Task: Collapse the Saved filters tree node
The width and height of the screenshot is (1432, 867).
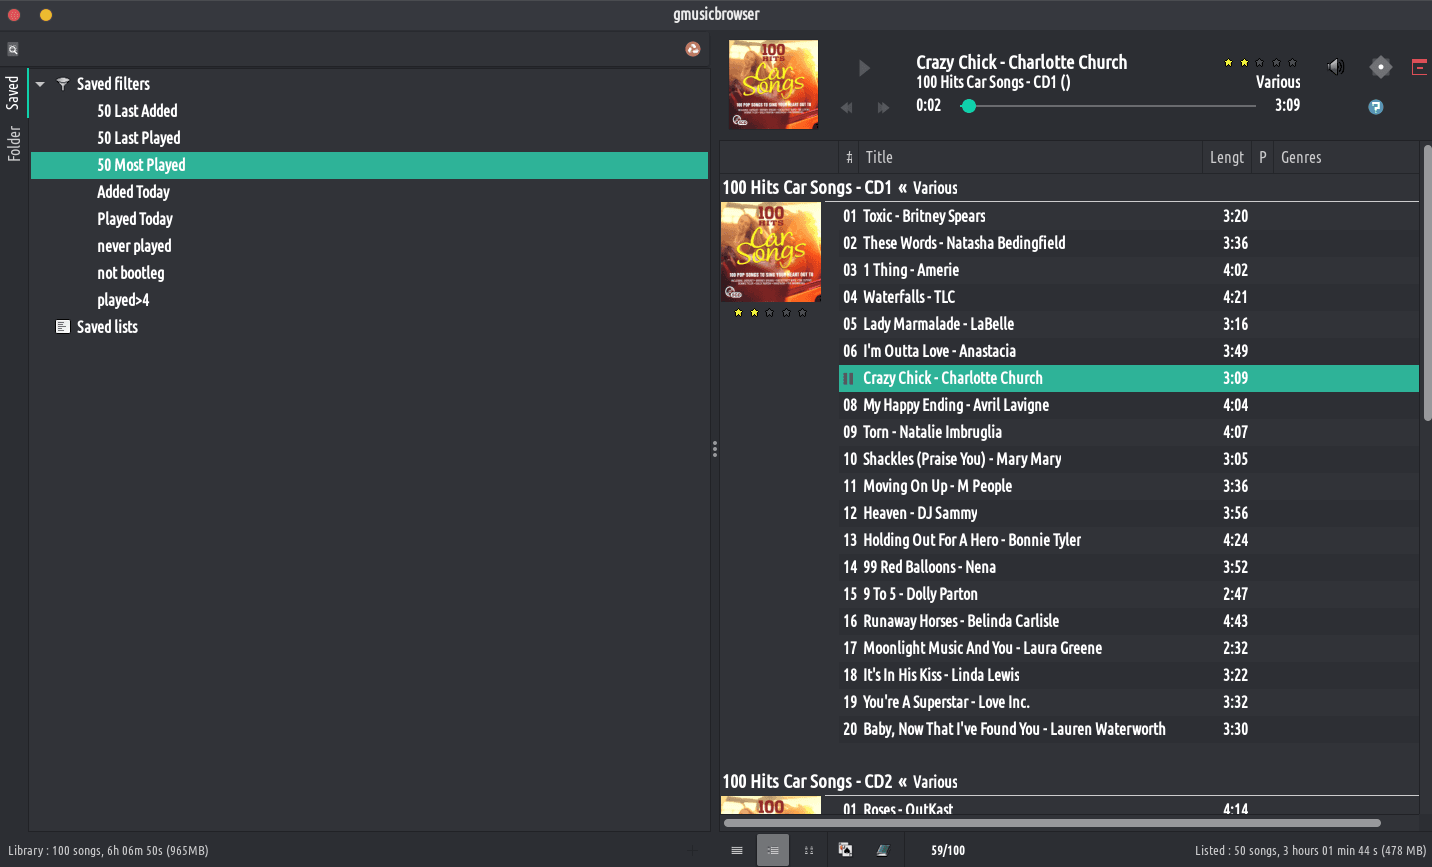Action: (40, 84)
